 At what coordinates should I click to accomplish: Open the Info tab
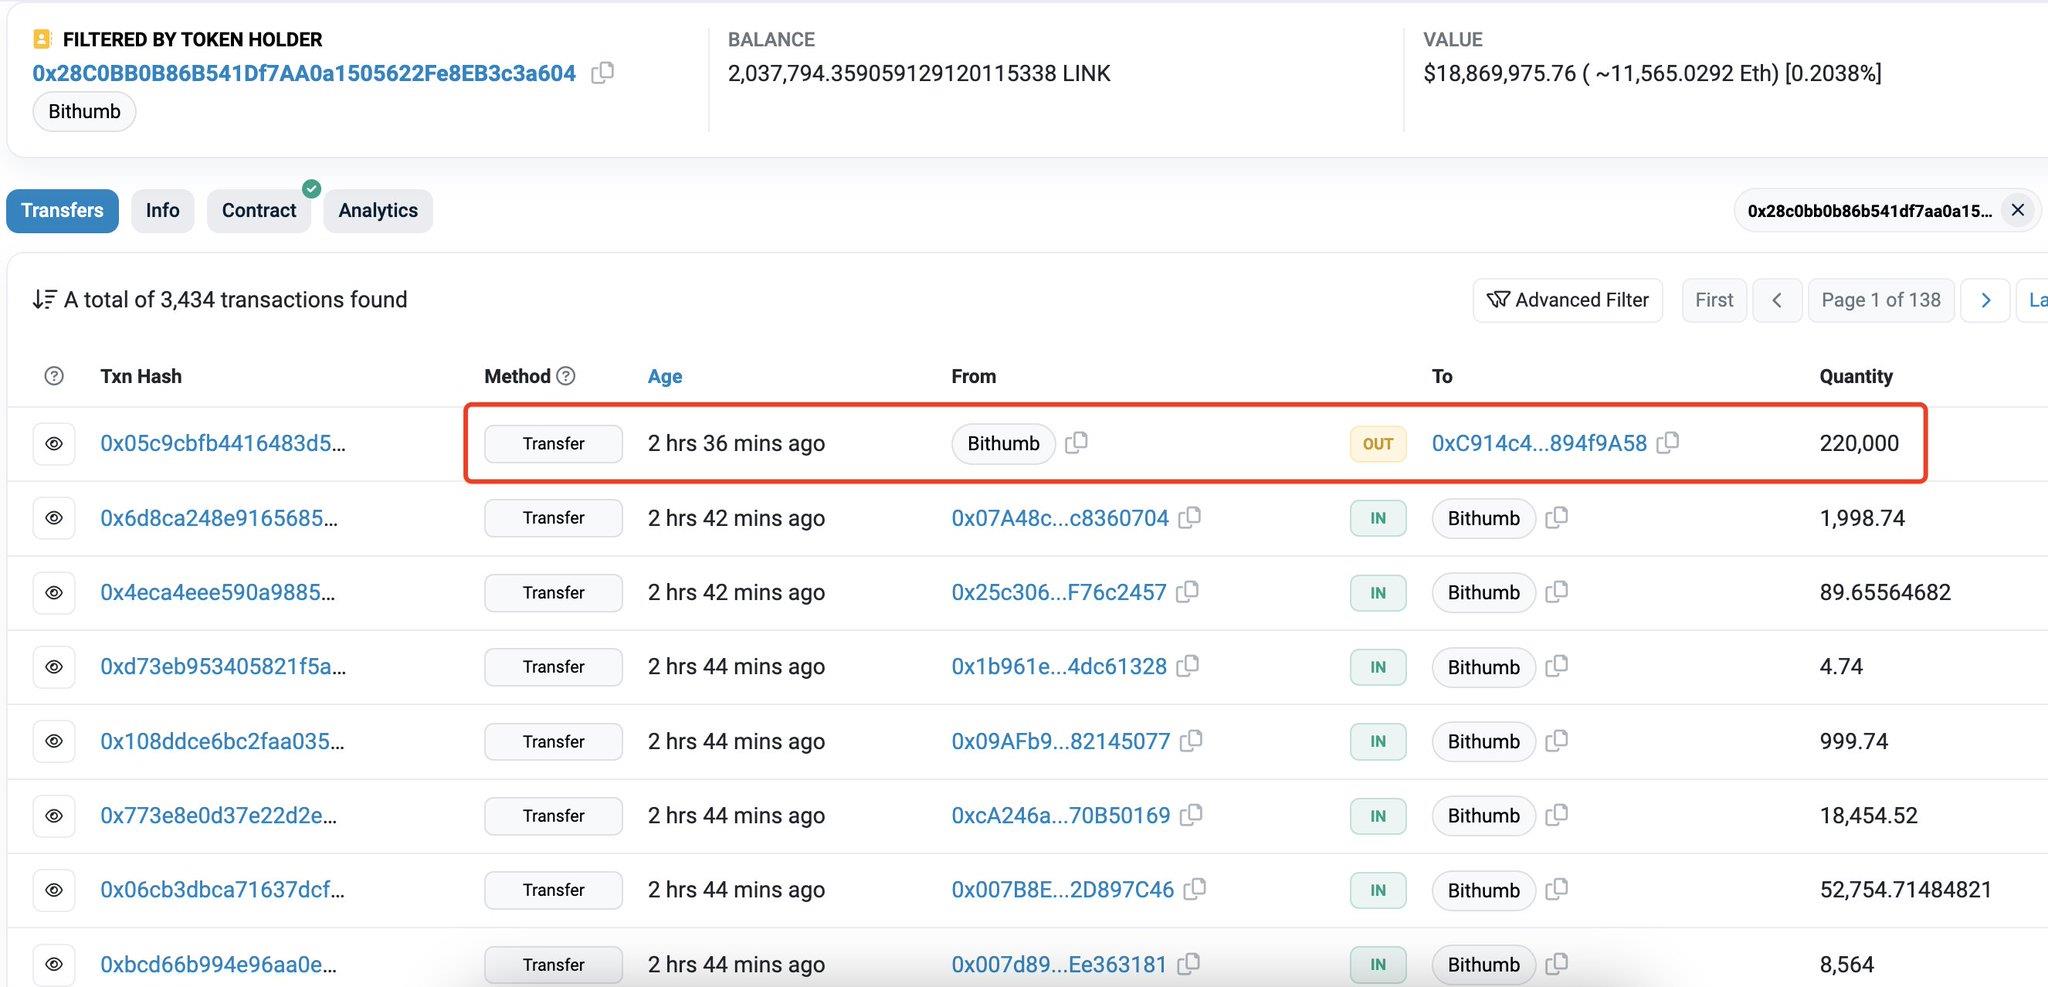point(162,210)
